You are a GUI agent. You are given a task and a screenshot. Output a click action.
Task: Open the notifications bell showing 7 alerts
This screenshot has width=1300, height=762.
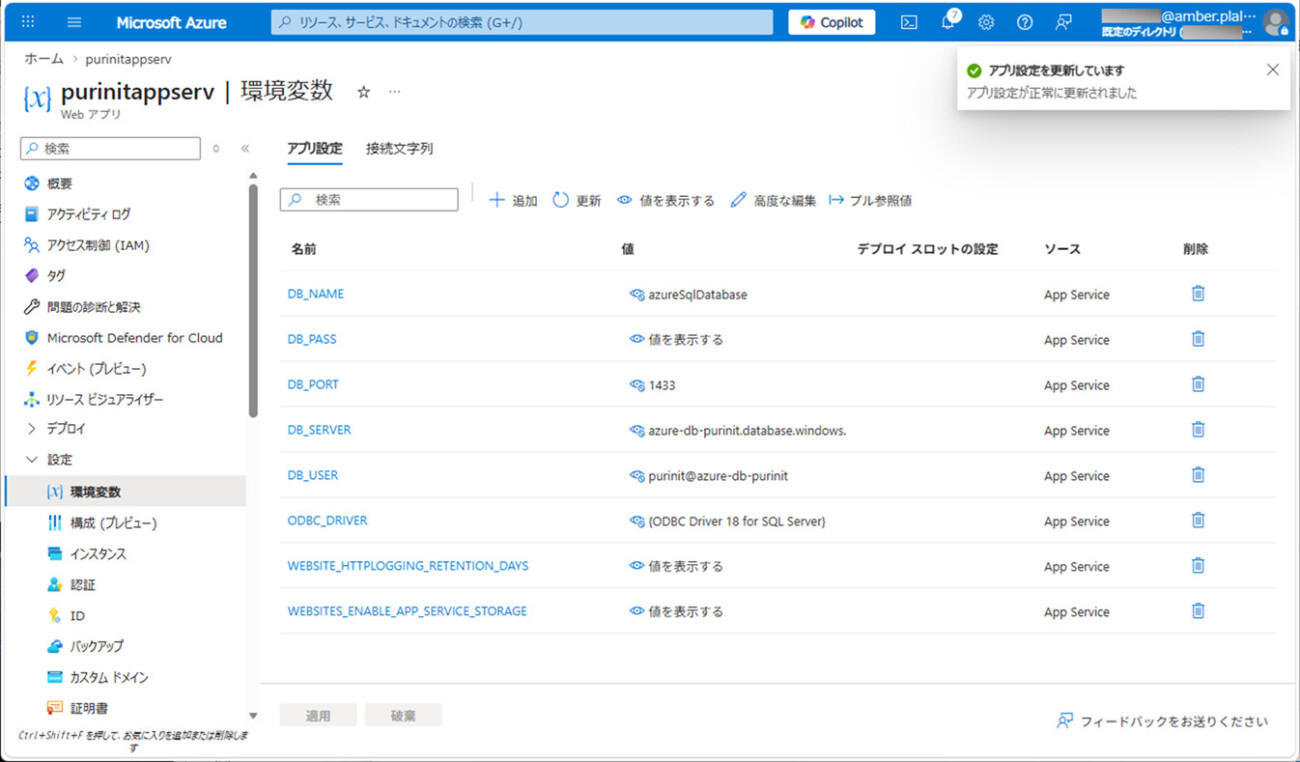click(946, 21)
